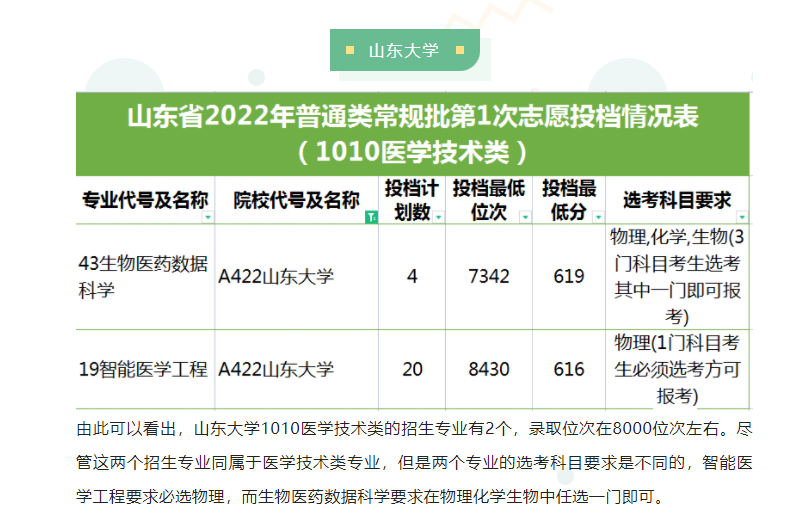Click the 专业代号及名称 header cell
The image size is (793, 525).
tap(145, 200)
